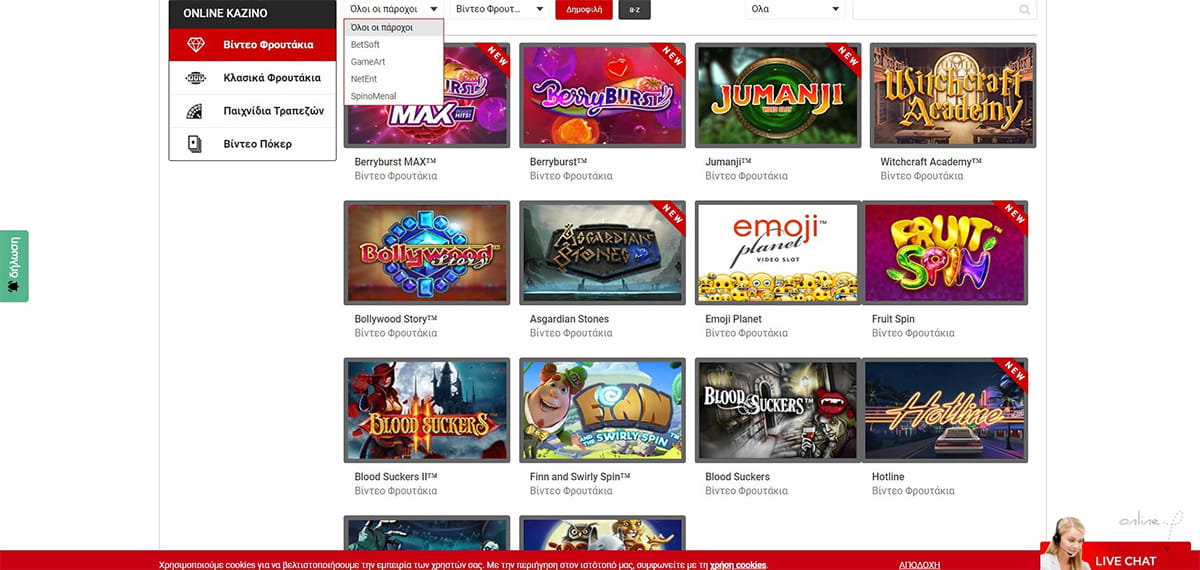Open the χρήση cookies policy link
The height and width of the screenshot is (570, 1200).
pos(738,565)
